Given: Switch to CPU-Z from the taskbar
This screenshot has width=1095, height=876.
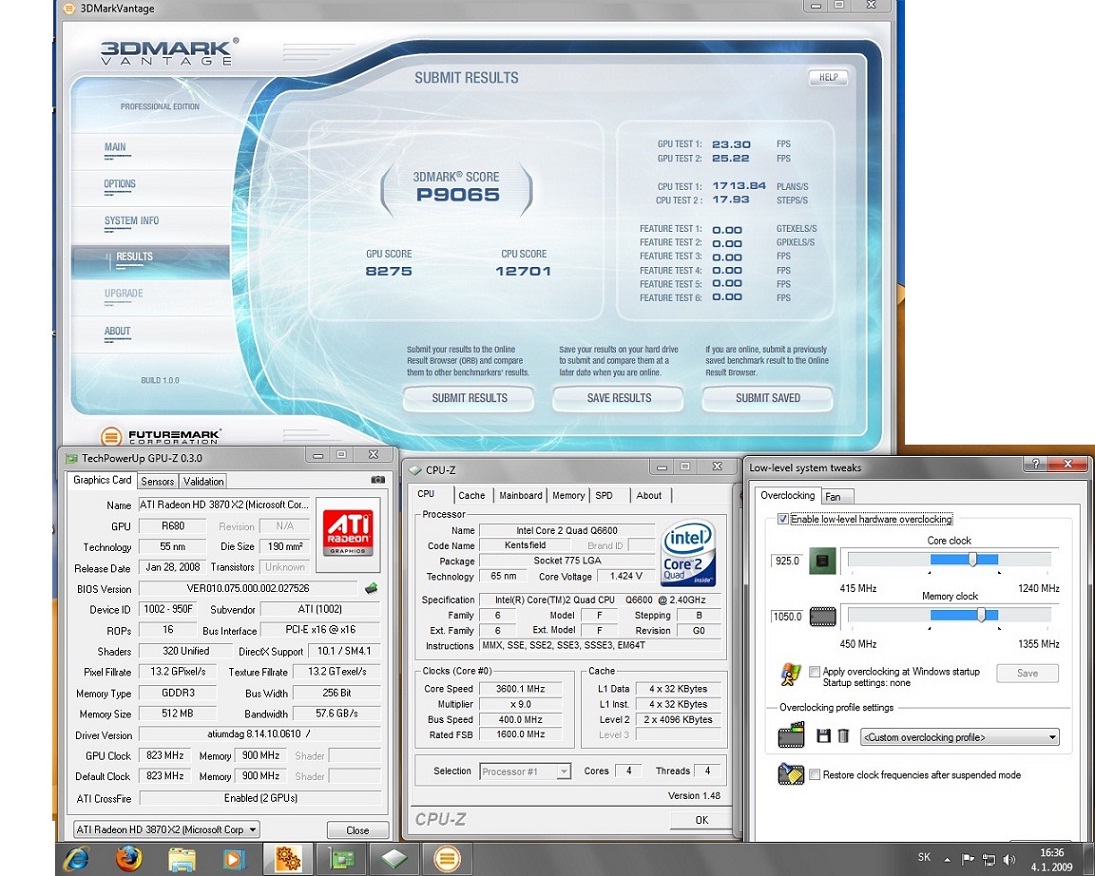Looking at the screenshot, I should (x=394, y=859).
